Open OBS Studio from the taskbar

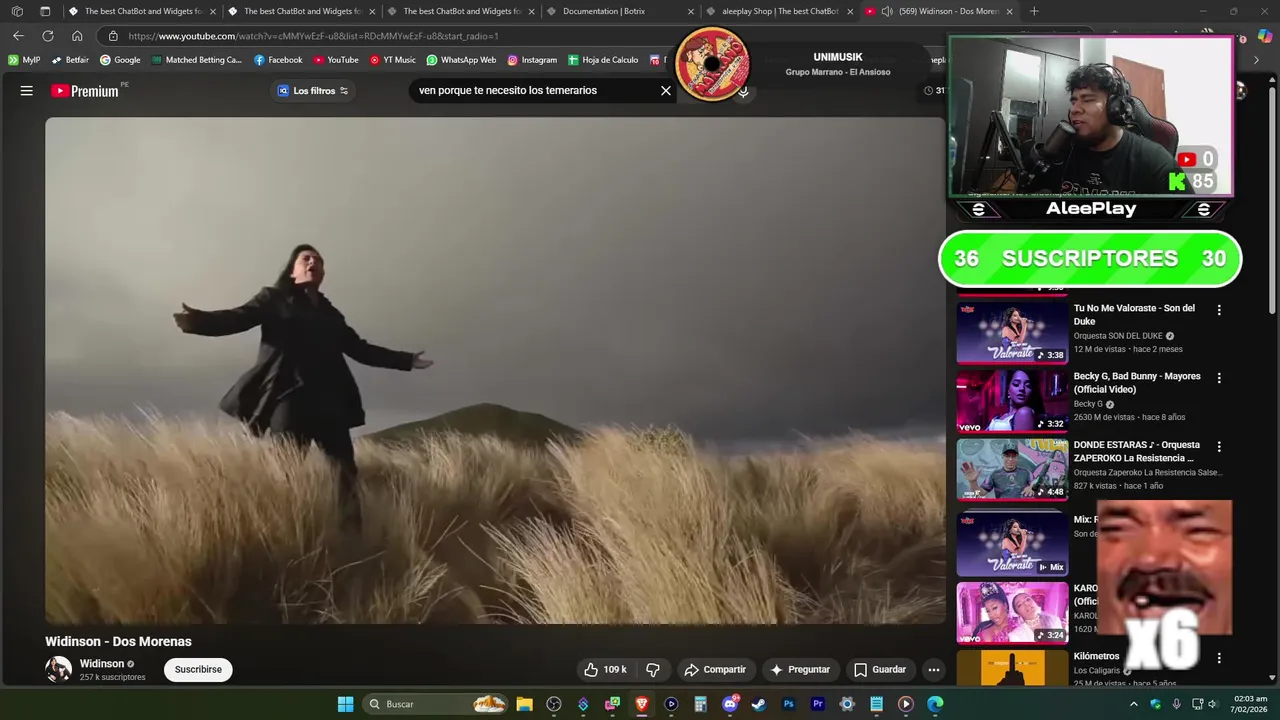pos(554,704)
